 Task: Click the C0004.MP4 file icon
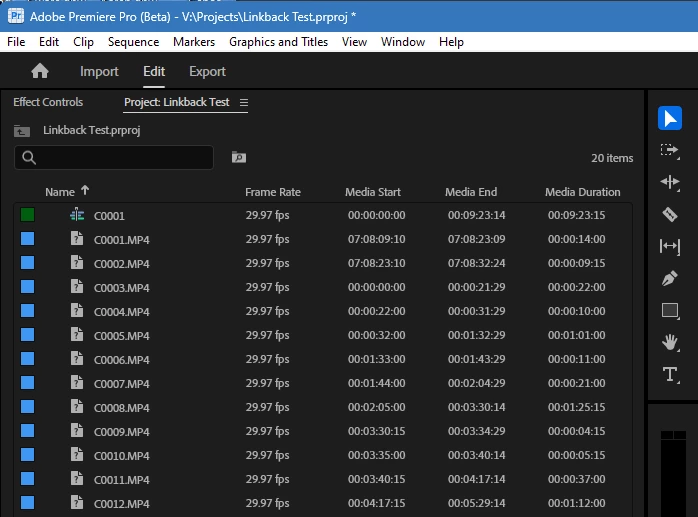pyautogui.click(x=77, y=311)
